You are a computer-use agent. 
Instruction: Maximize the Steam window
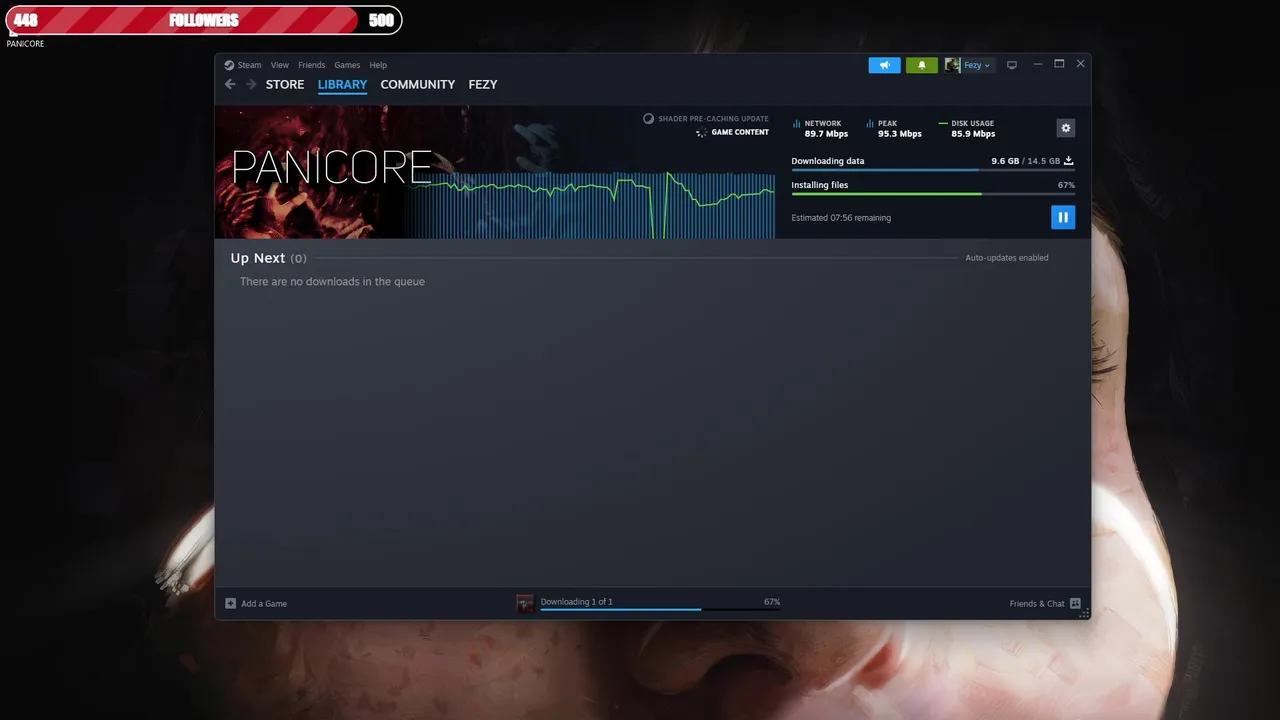pos(1059,64)
